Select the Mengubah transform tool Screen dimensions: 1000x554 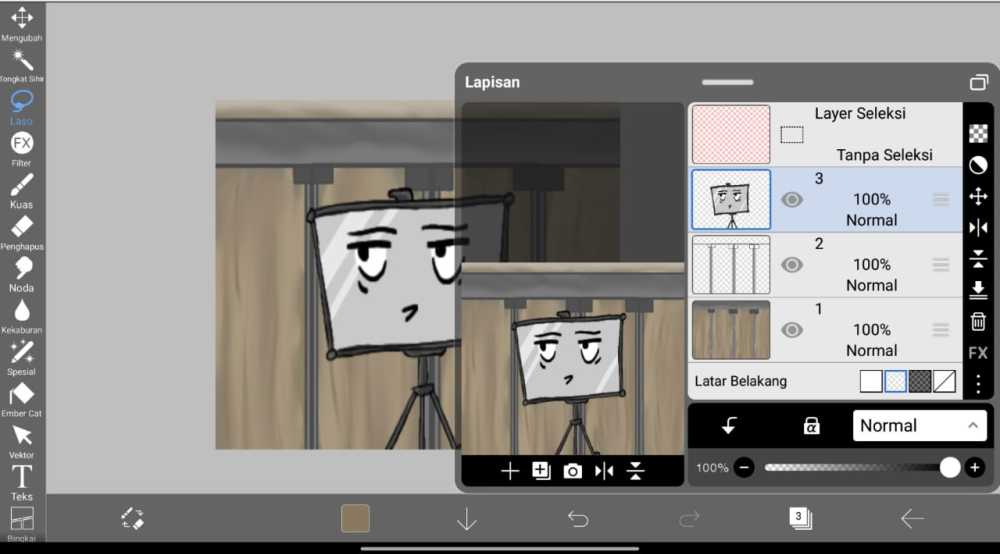[x=22, y=24]
